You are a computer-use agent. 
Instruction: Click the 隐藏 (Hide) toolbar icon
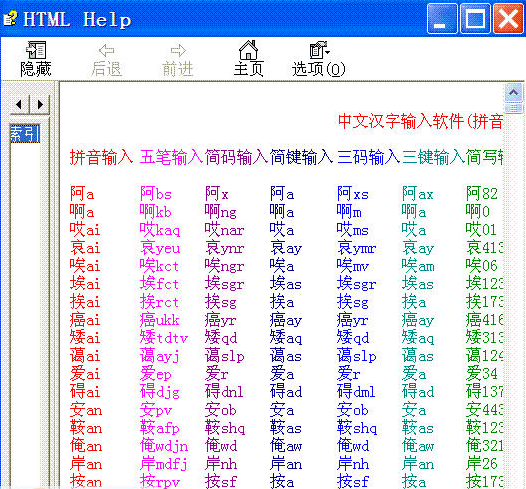pyautogui.click(x=36, y=50)
